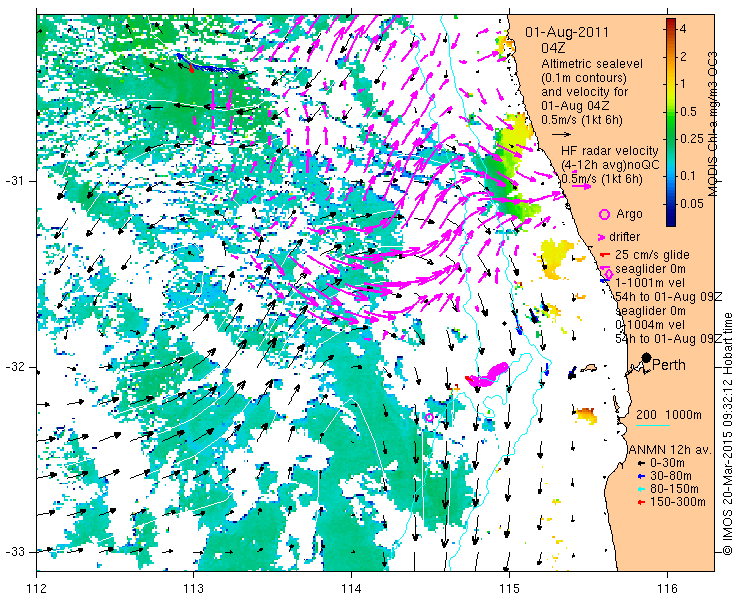Click longitude axis label 116
The image size is (740, 600).
[x=667, y=588]
